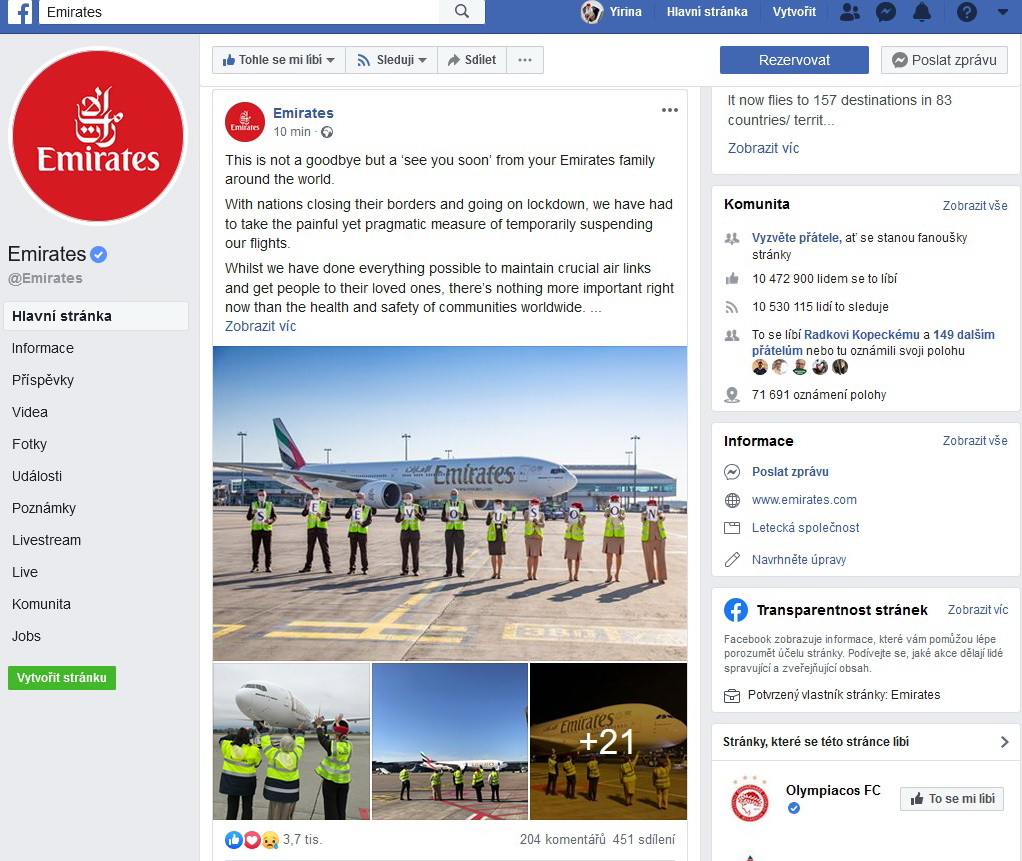The height and width of the screenshot is (861, 1022).
Task: Open the Messenger icon in top bar
Action: point(885,12)
